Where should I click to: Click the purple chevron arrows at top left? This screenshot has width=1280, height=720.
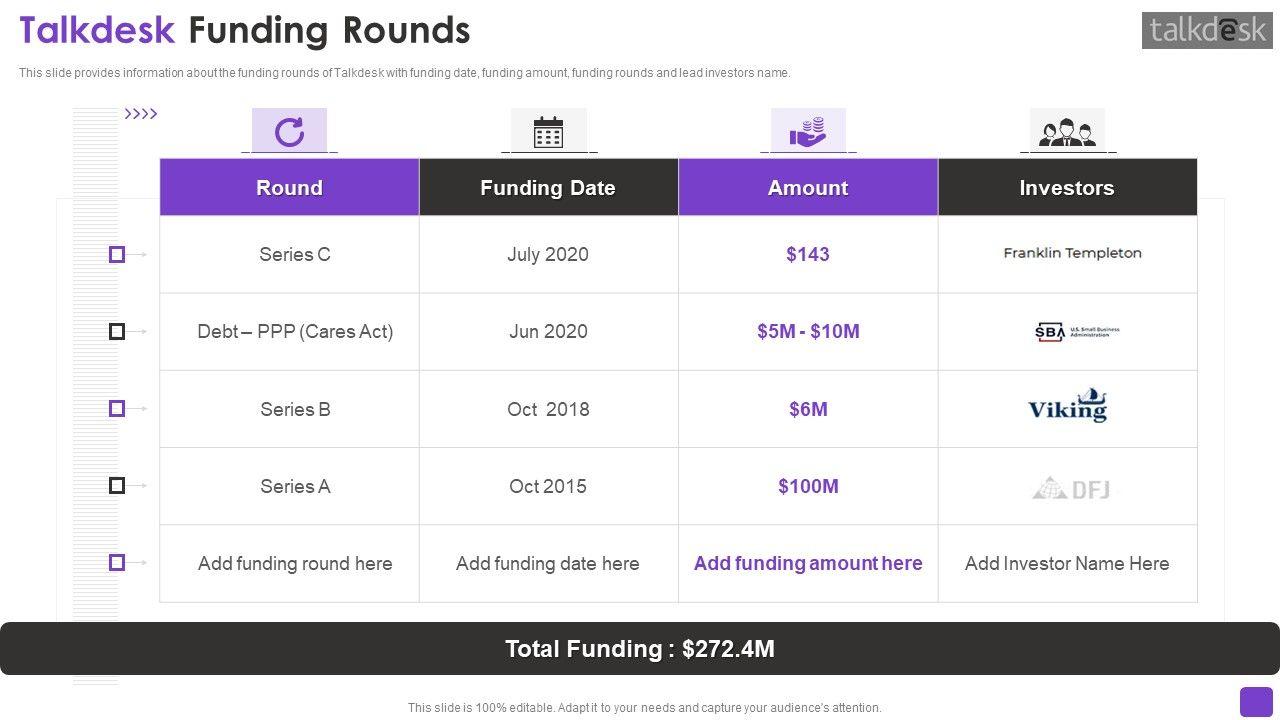[141, 114]
